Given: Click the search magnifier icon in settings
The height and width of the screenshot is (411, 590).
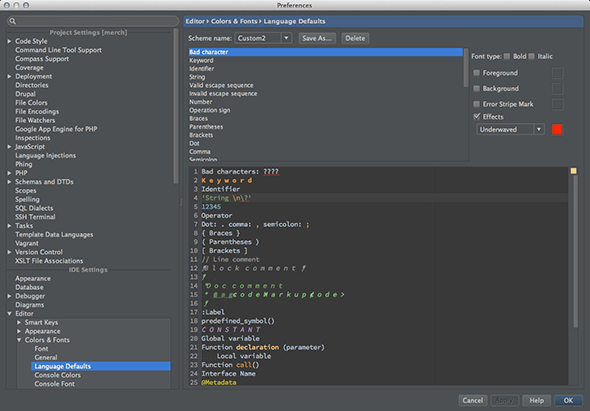Looking at the screenshot, I should tap(12, 21).
